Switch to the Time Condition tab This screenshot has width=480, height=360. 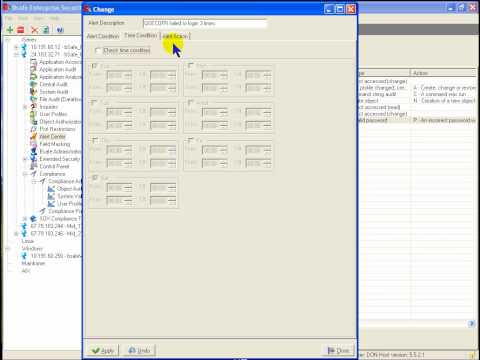140,35
